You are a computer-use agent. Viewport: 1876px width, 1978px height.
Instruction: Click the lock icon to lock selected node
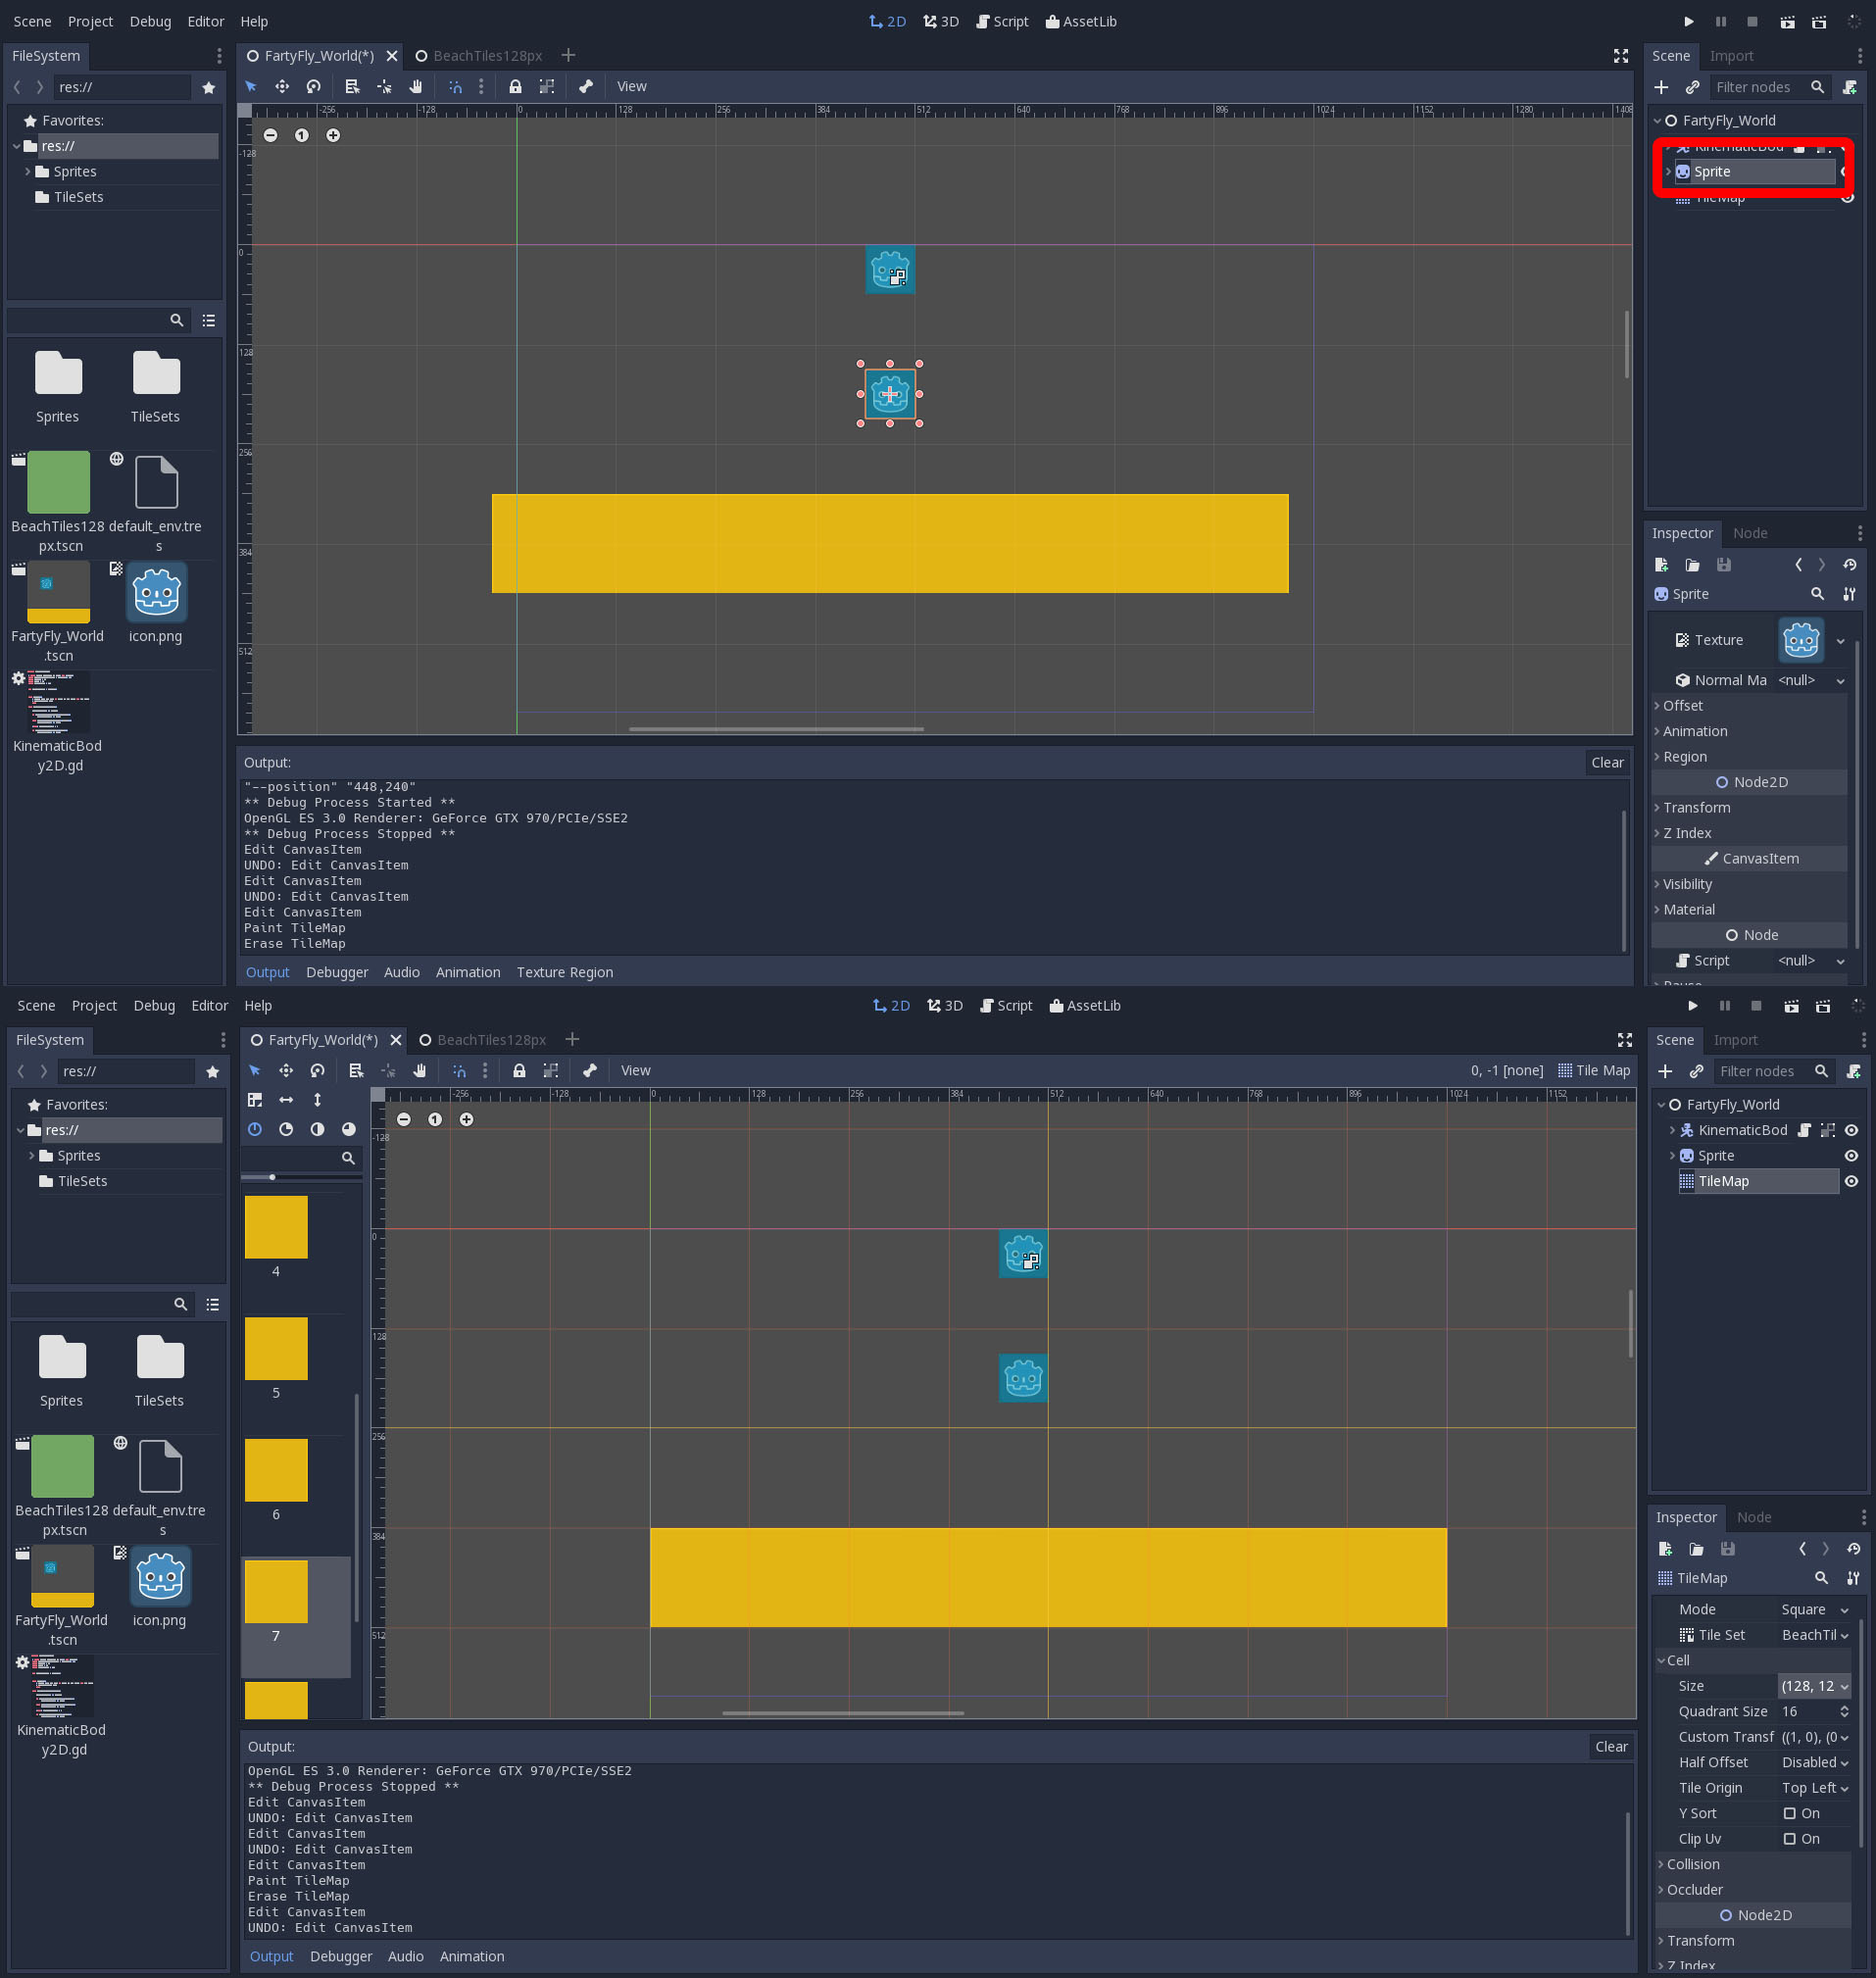[x=516, y=86]
